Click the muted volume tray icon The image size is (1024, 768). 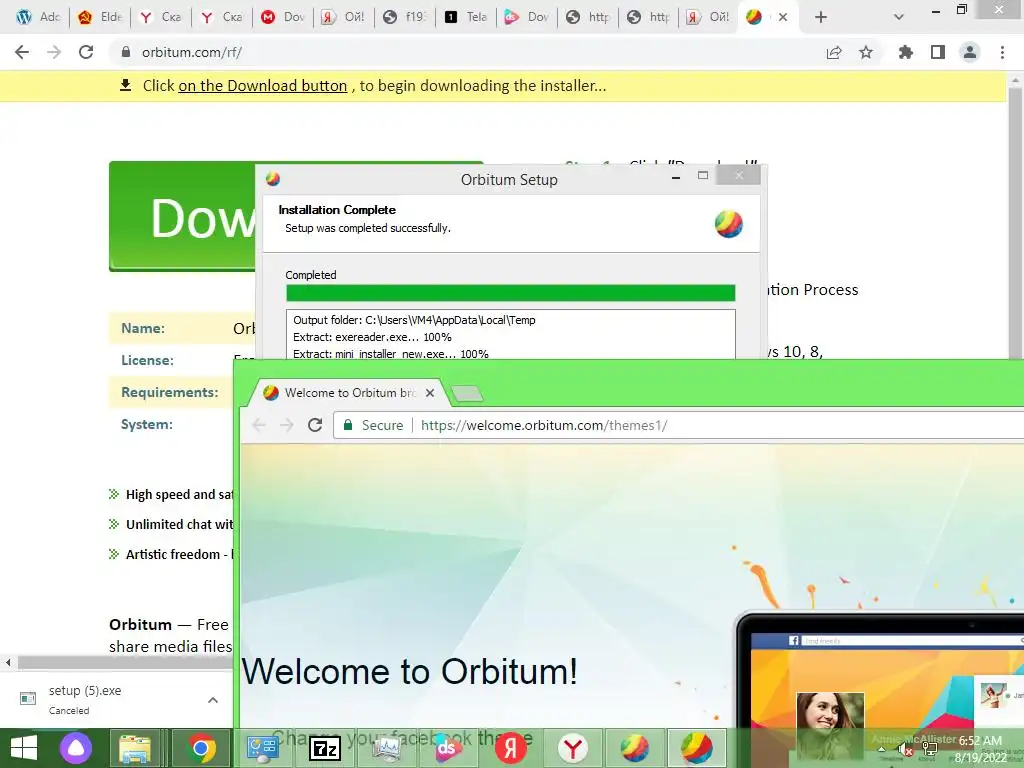tap(904, 750)
